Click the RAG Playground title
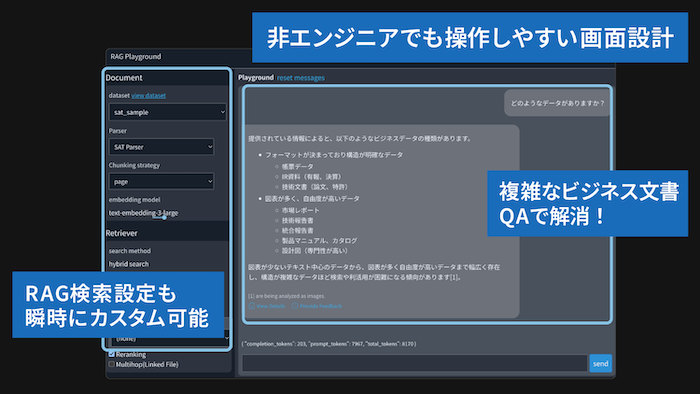Image resolution: width=700 pixels, height=394 pixels. 136,57
